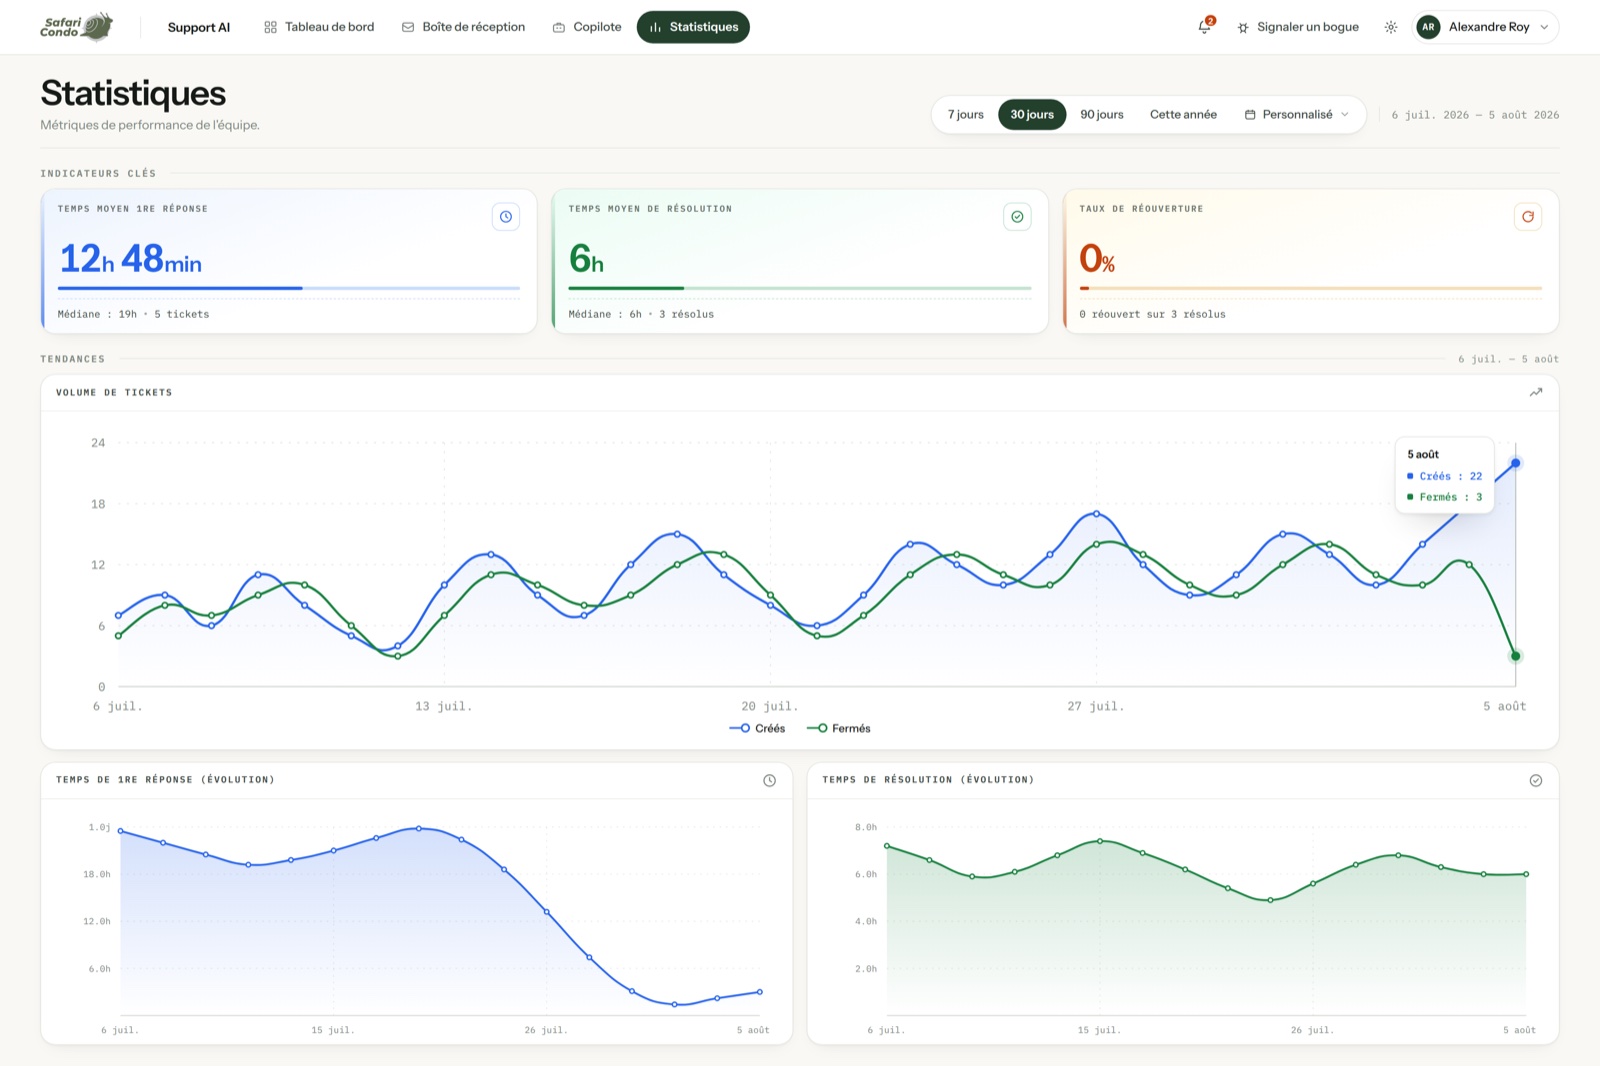Click the 12h 48min metric value

pos(130,259)
